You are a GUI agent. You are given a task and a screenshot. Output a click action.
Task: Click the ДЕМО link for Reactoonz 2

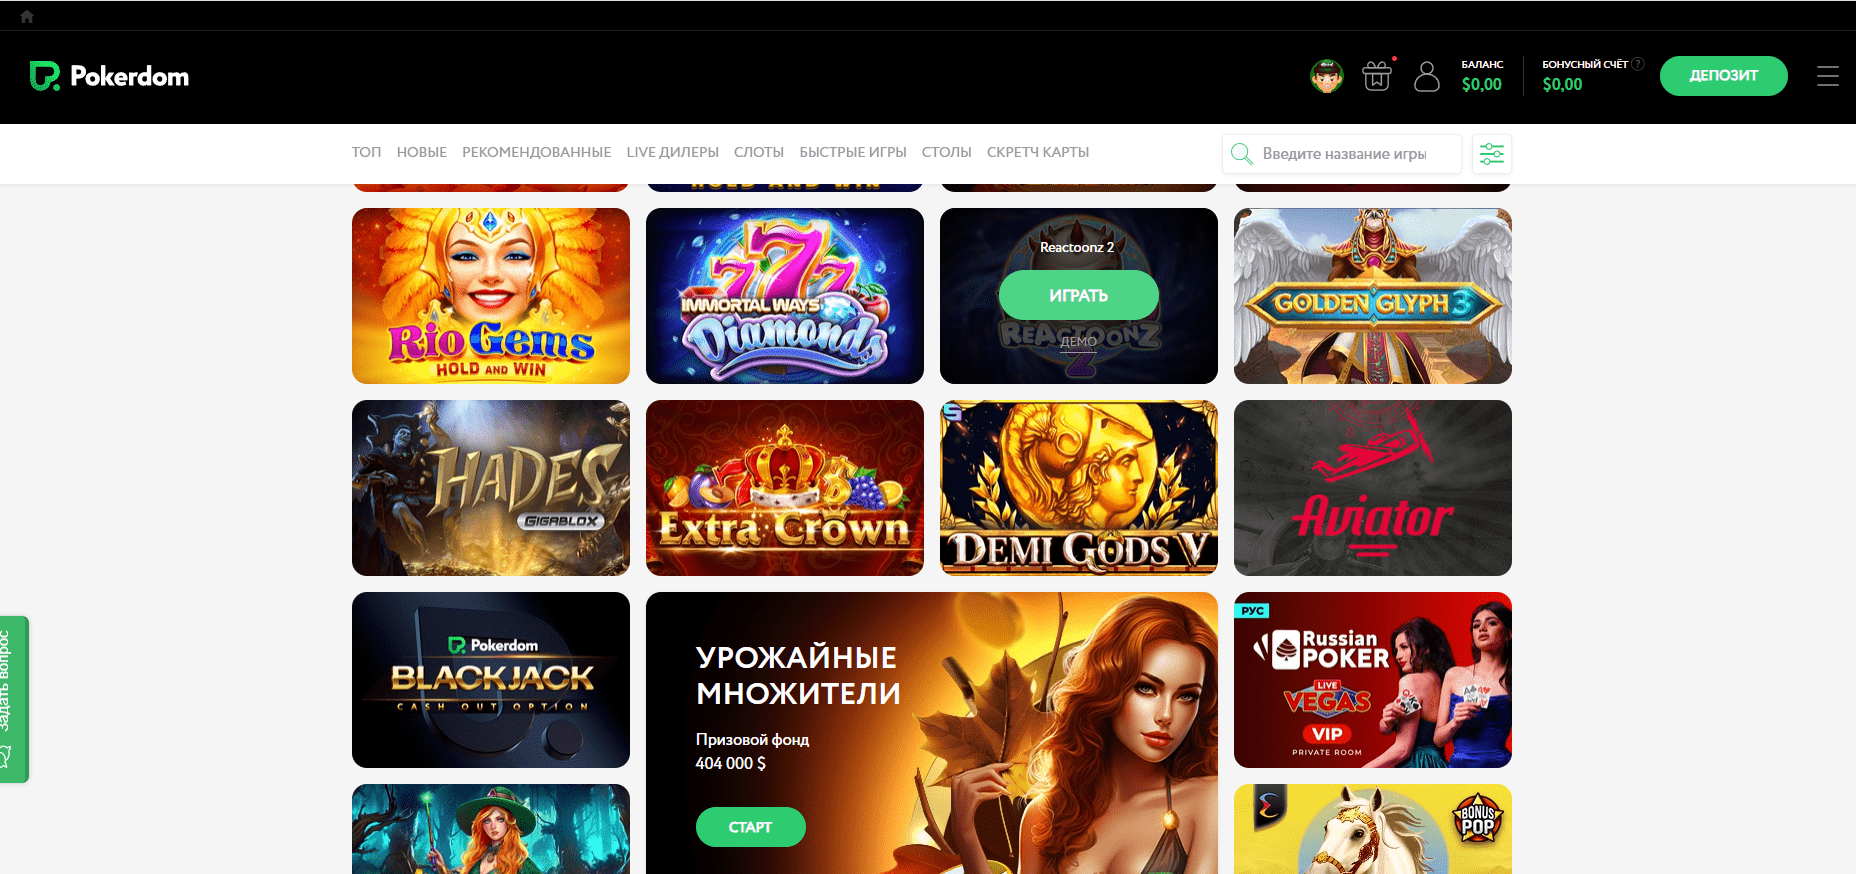coord(1079,342)
